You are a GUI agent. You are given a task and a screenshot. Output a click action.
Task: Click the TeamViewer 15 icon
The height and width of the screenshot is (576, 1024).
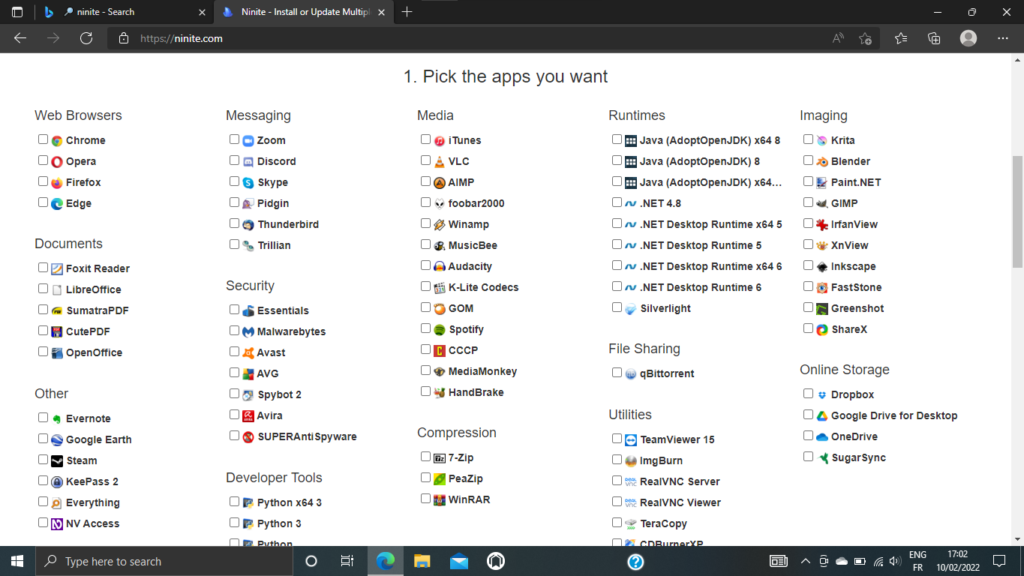pyautogui.click(x=631, y=440)
